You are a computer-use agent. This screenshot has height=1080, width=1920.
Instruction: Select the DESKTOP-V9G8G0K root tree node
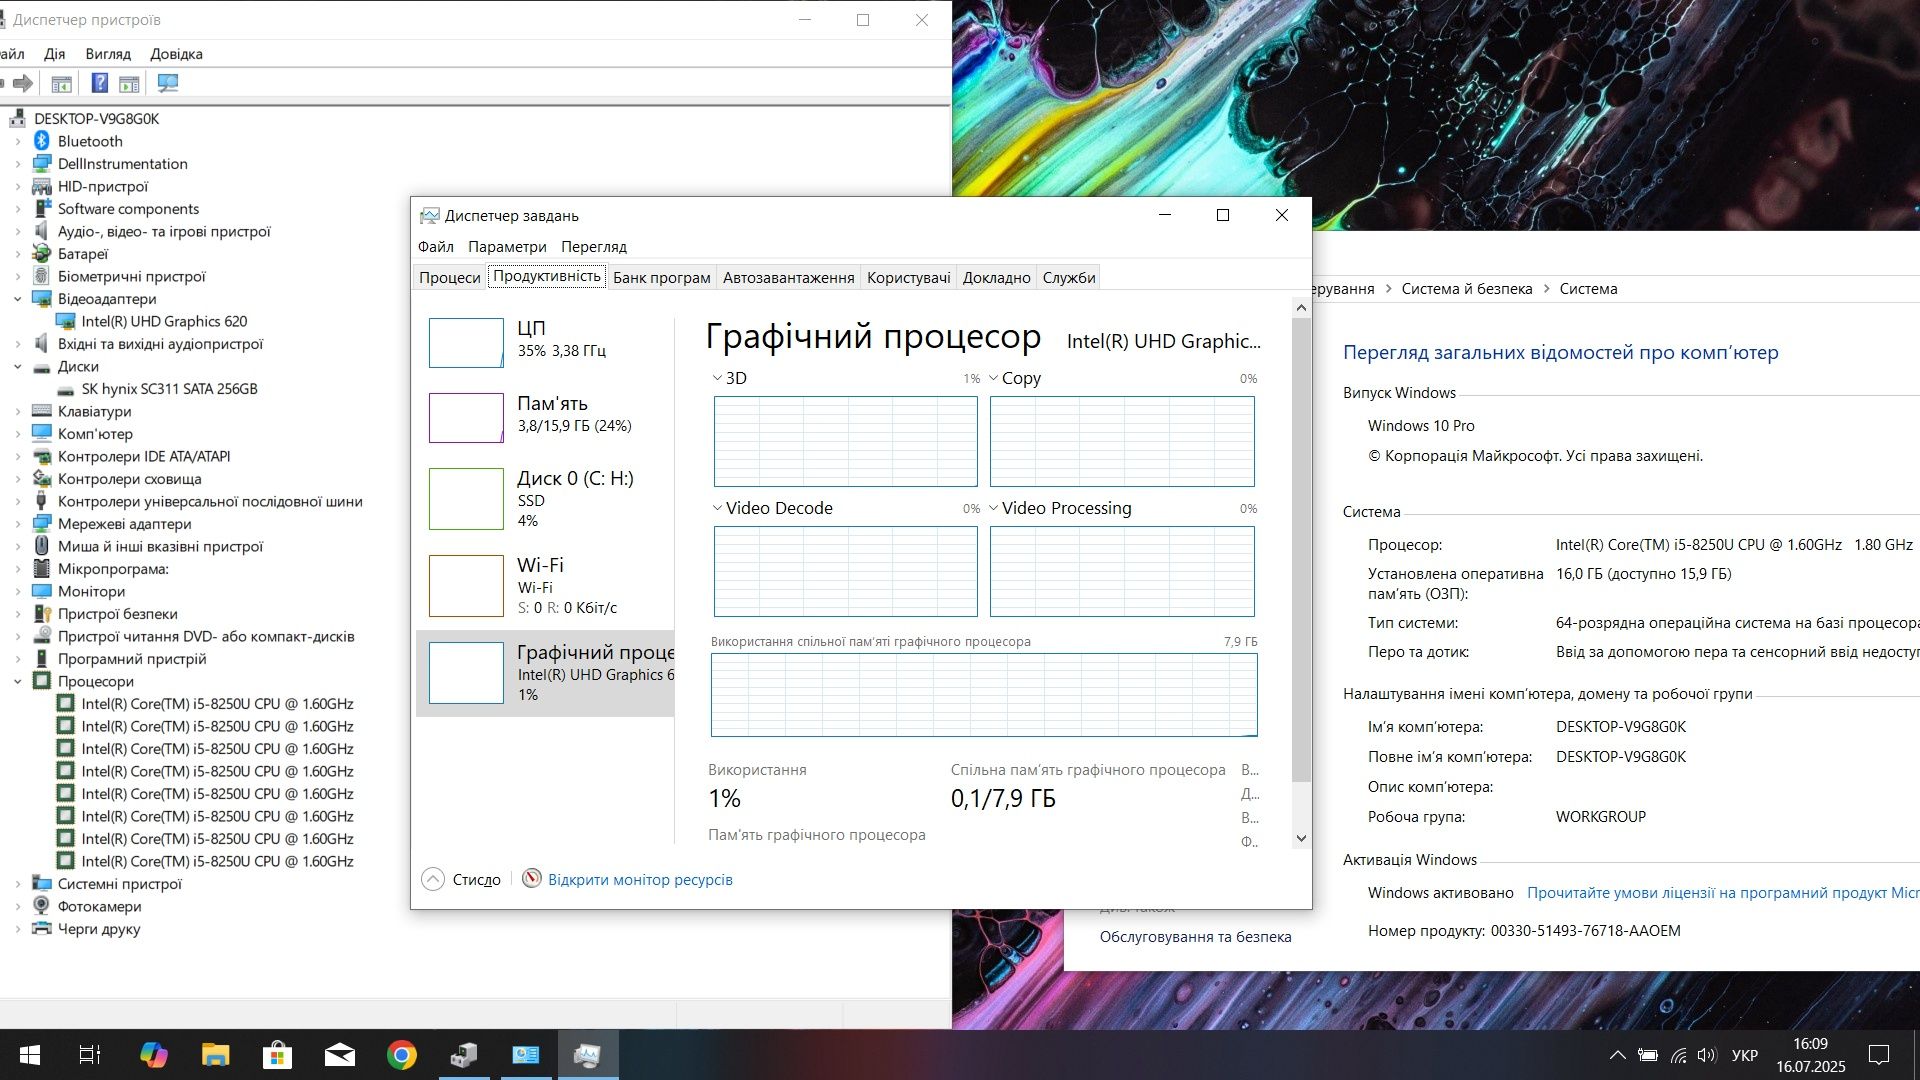tap(96, 118)
